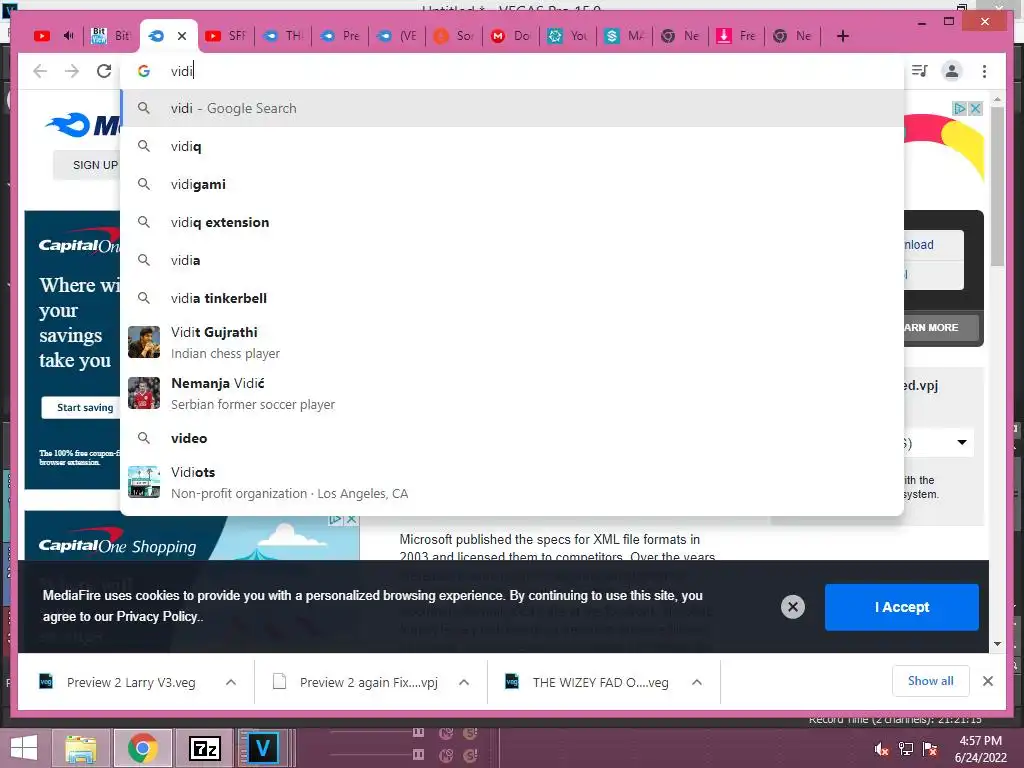Screen dimensions: 1024x768
Task: Click the MediaFire SIGN UP button
Action: [x=88, y=165]
